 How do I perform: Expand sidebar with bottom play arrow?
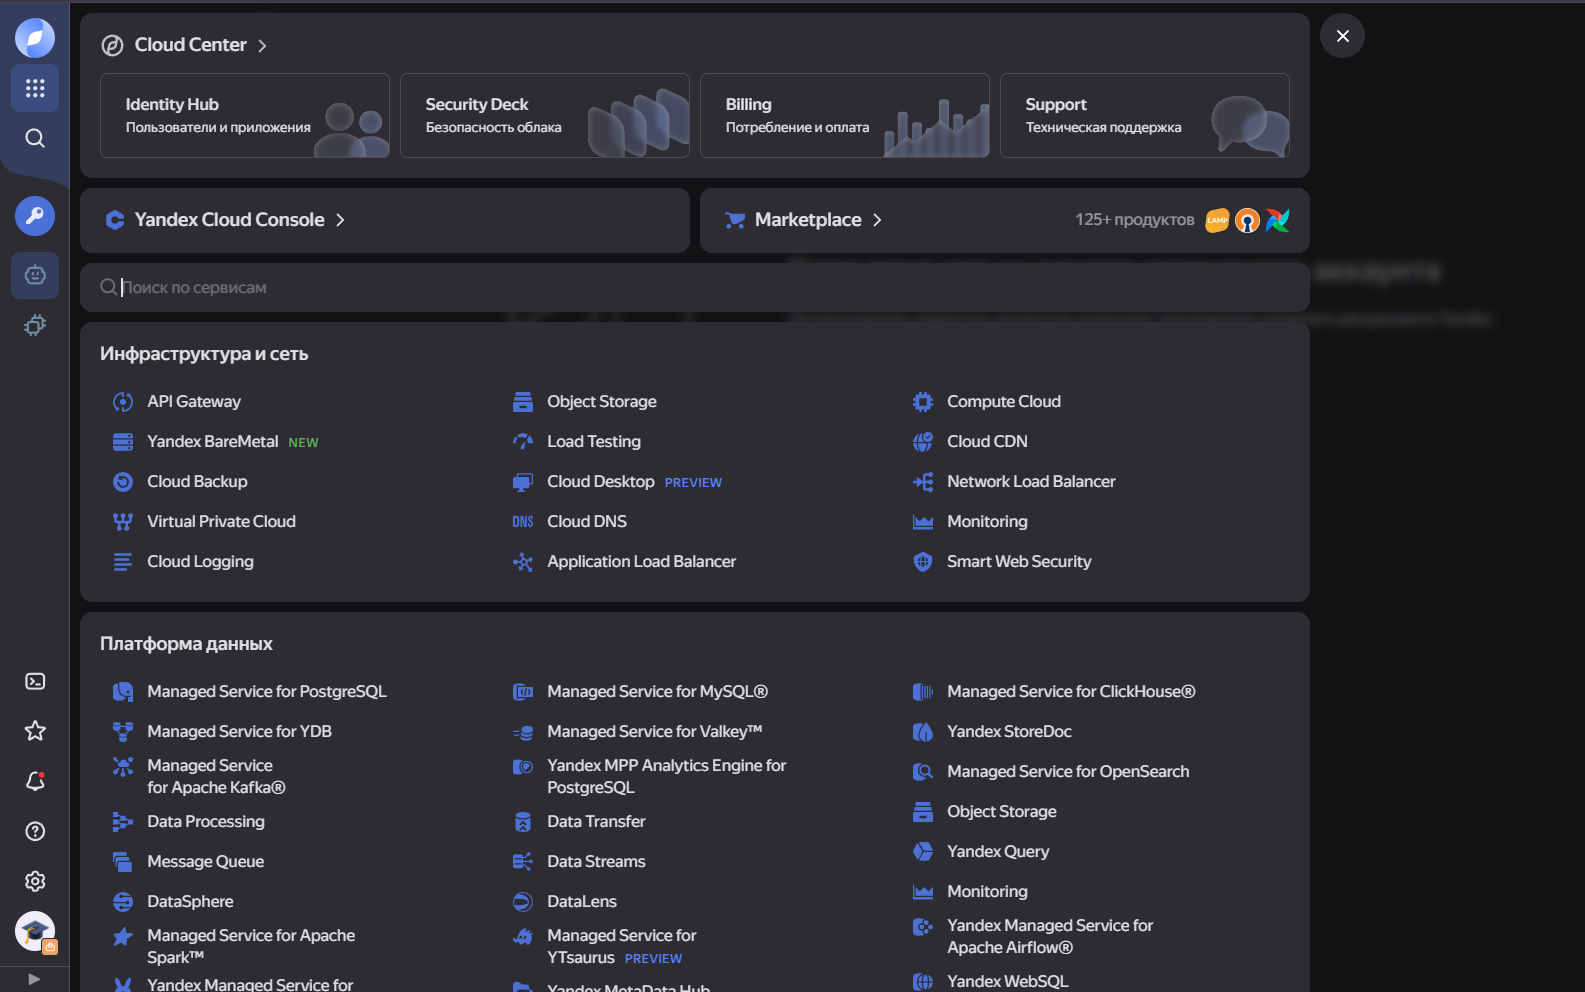(x=34, y=979)
